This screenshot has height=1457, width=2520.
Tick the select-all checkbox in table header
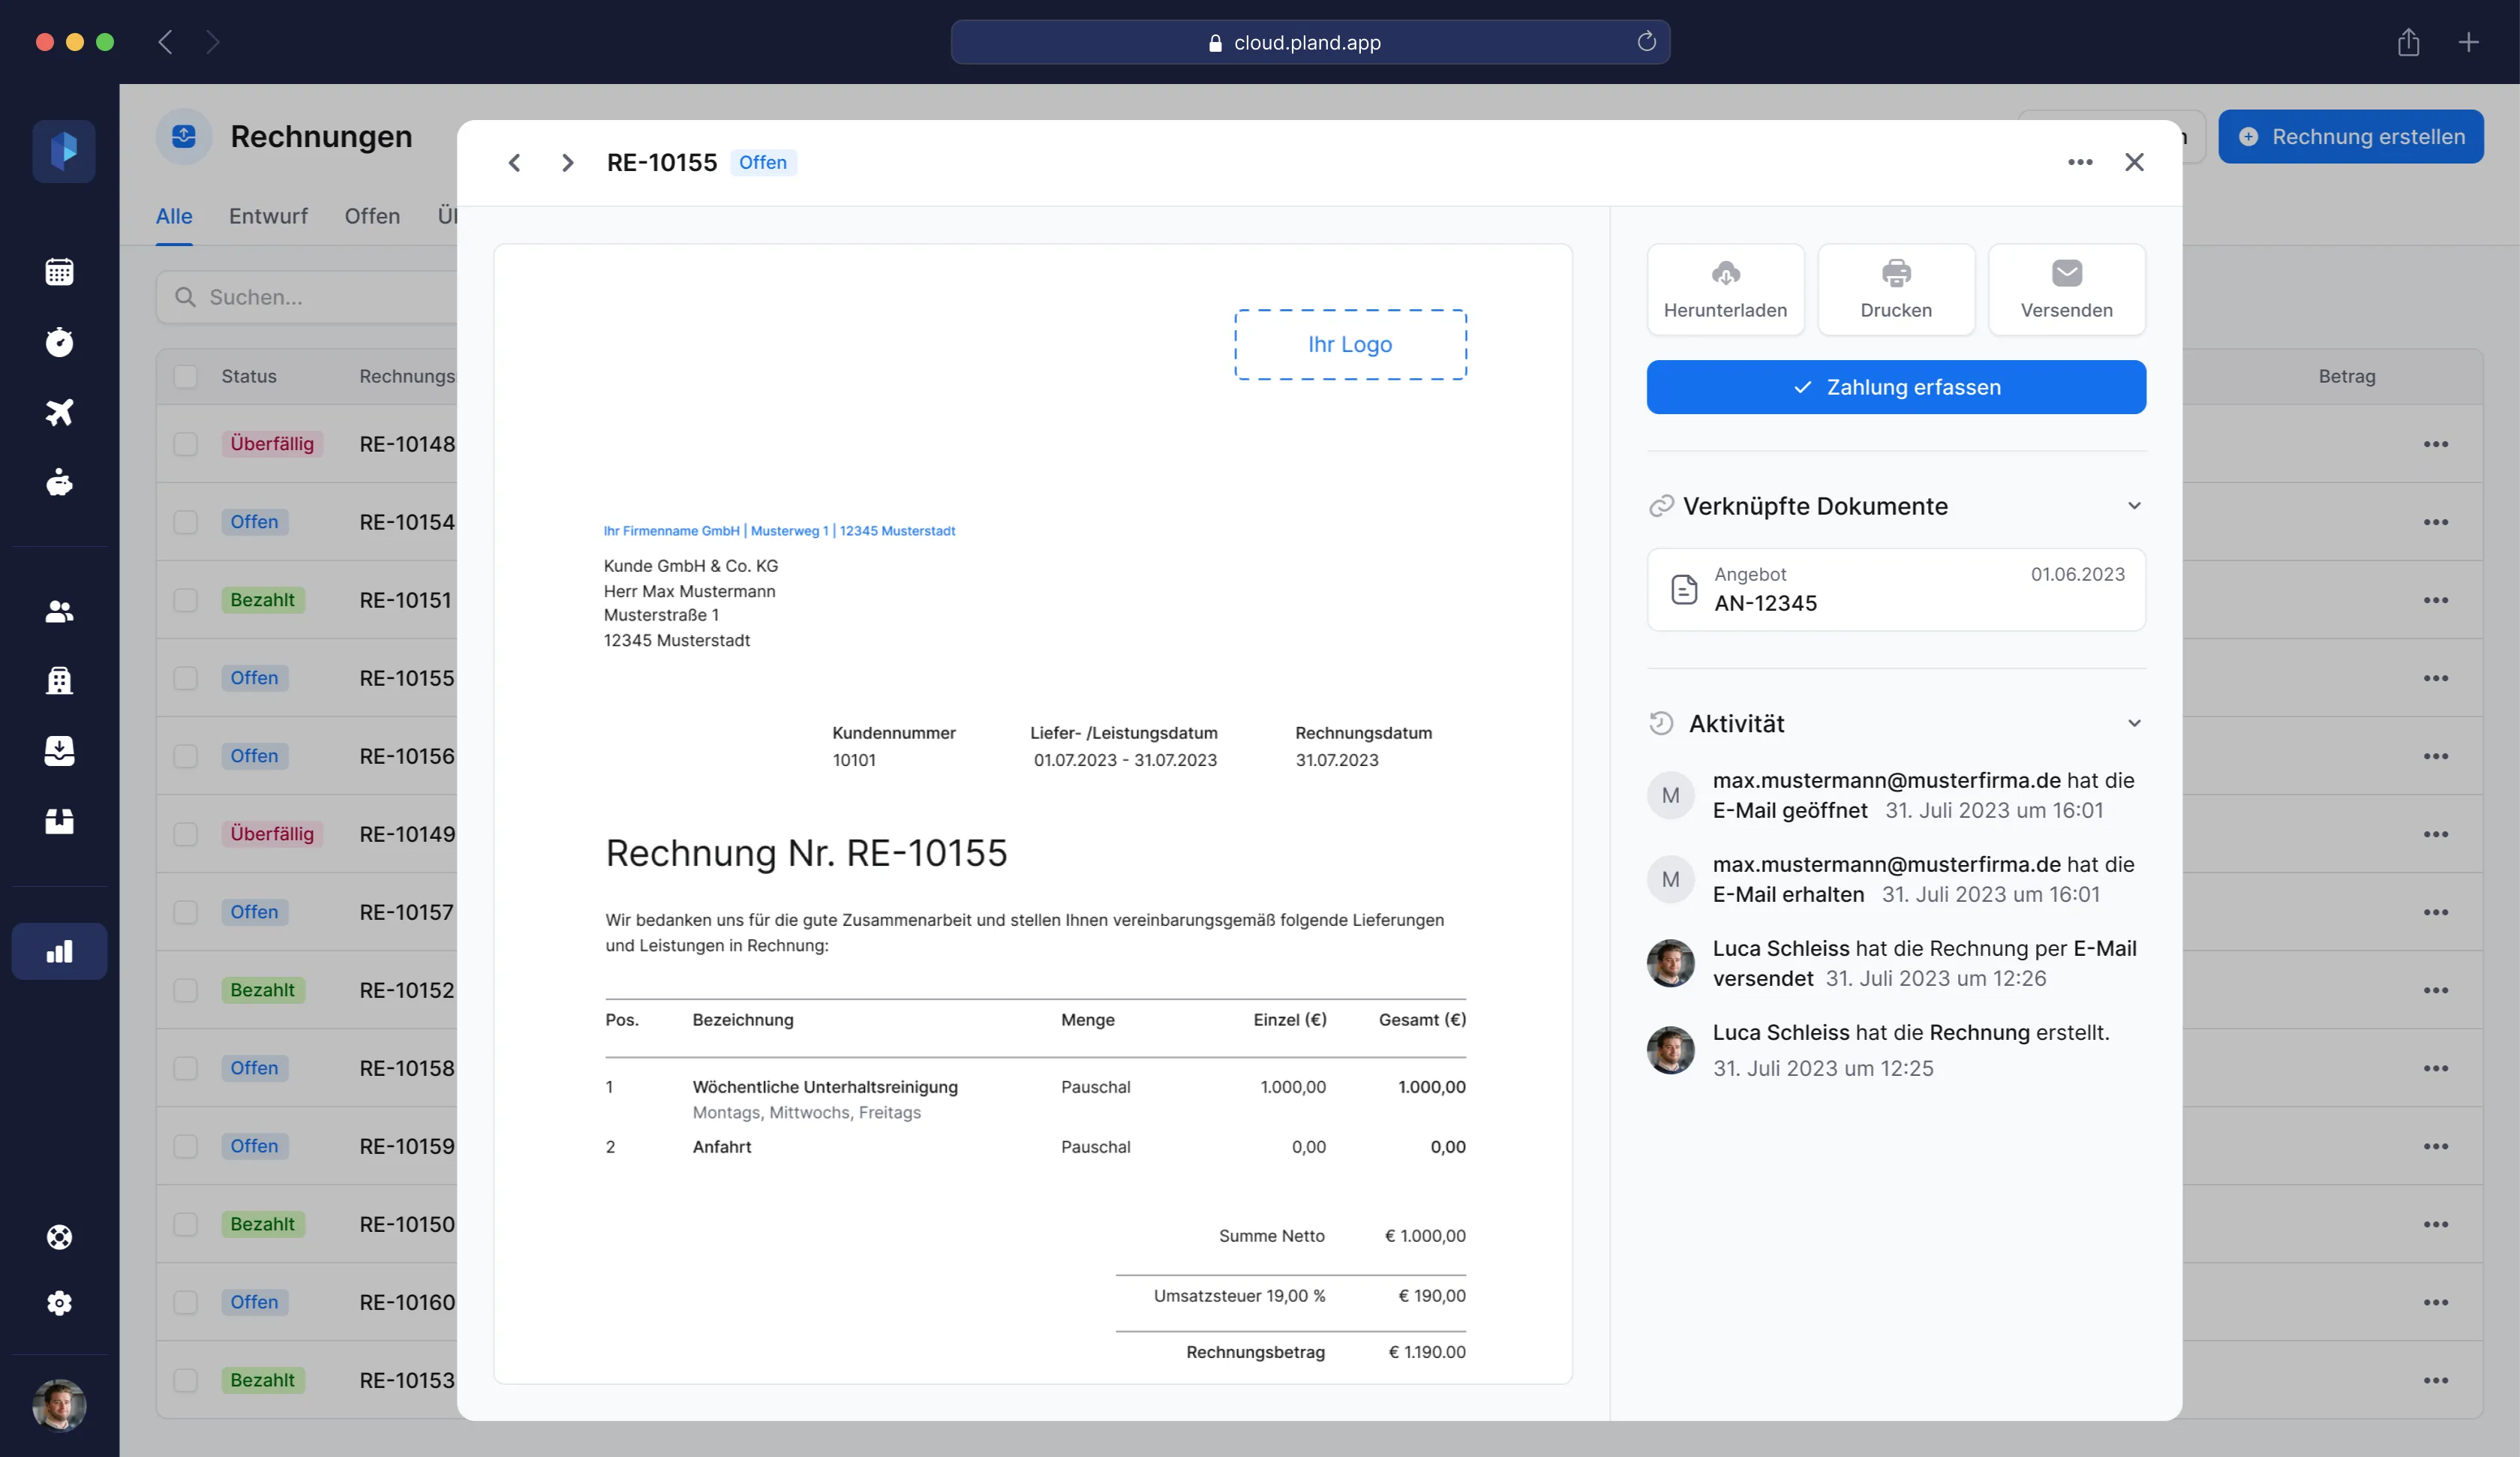pyautogui.click(x=186, y=376)
